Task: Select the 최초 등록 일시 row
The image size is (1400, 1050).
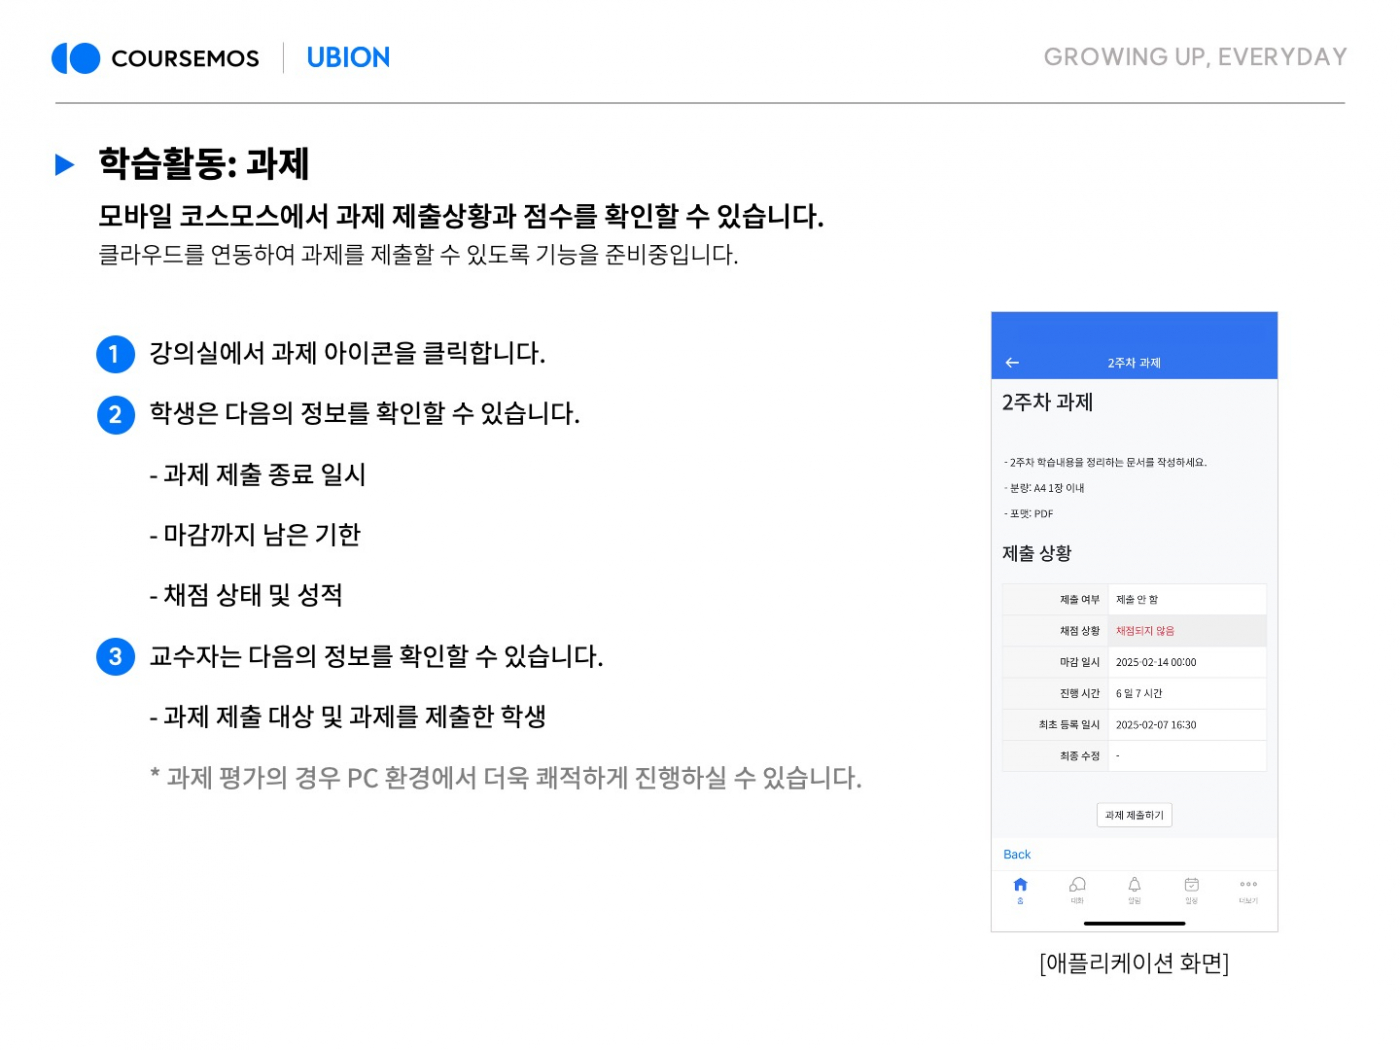Action: click(1134, 725)
